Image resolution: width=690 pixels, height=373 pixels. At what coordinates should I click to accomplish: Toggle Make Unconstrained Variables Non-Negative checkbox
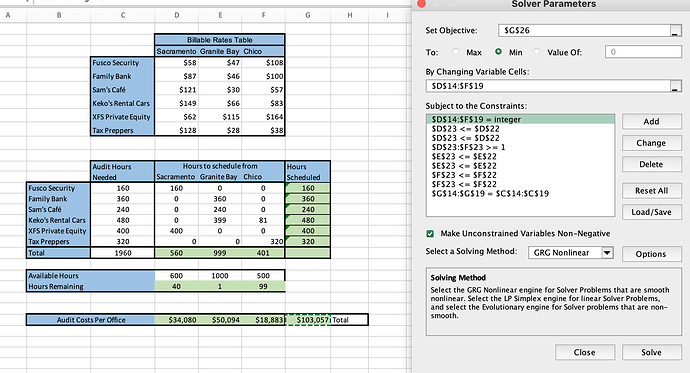[x=430, y=234]
